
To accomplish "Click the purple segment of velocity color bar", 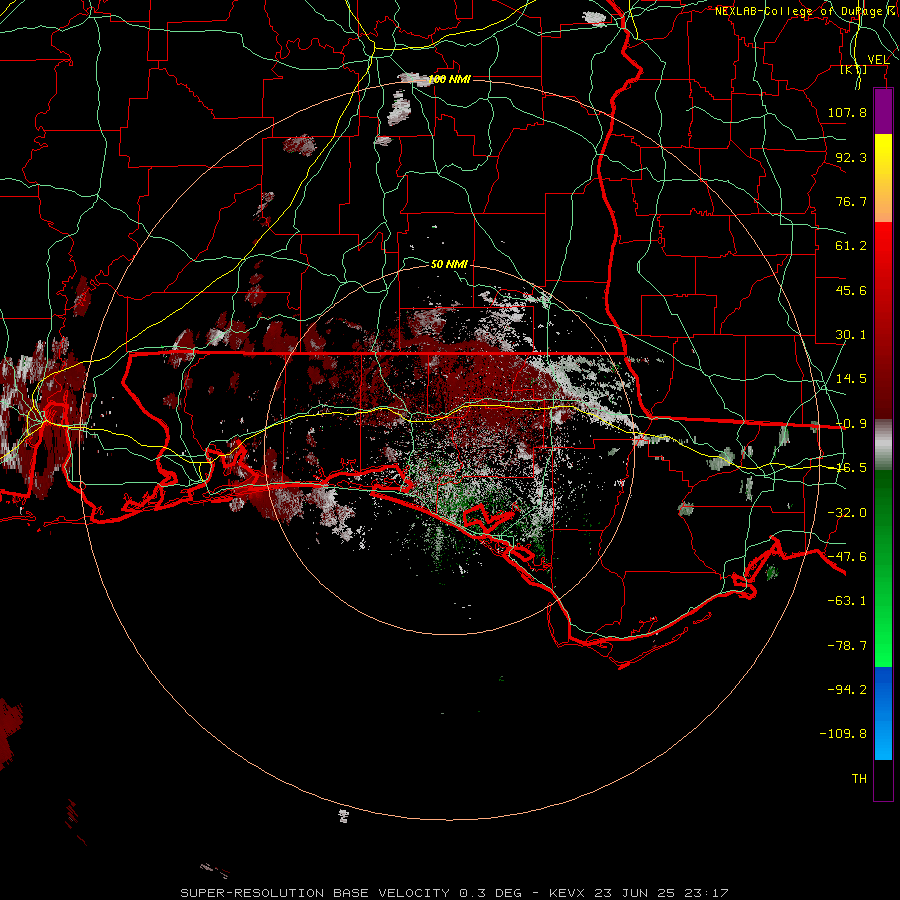I will [883, 111].
